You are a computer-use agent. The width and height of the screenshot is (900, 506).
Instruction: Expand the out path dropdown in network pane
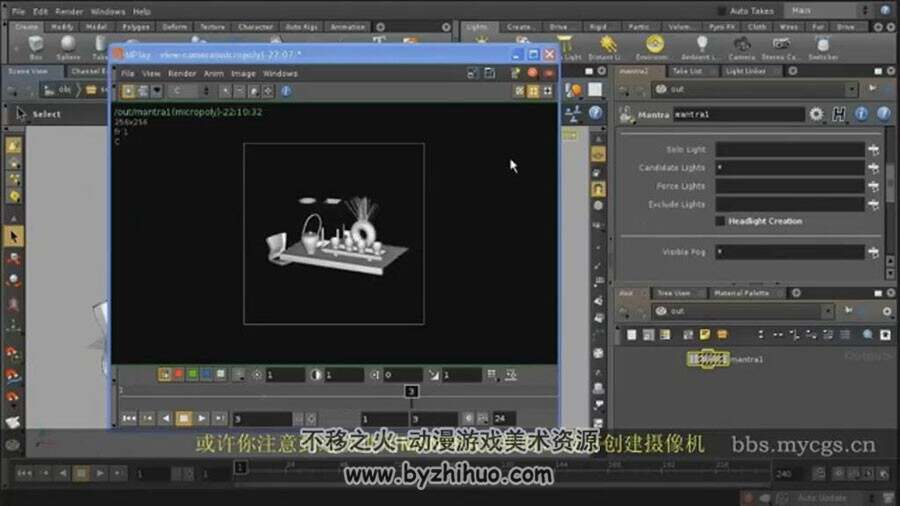(x=827, y=311)
